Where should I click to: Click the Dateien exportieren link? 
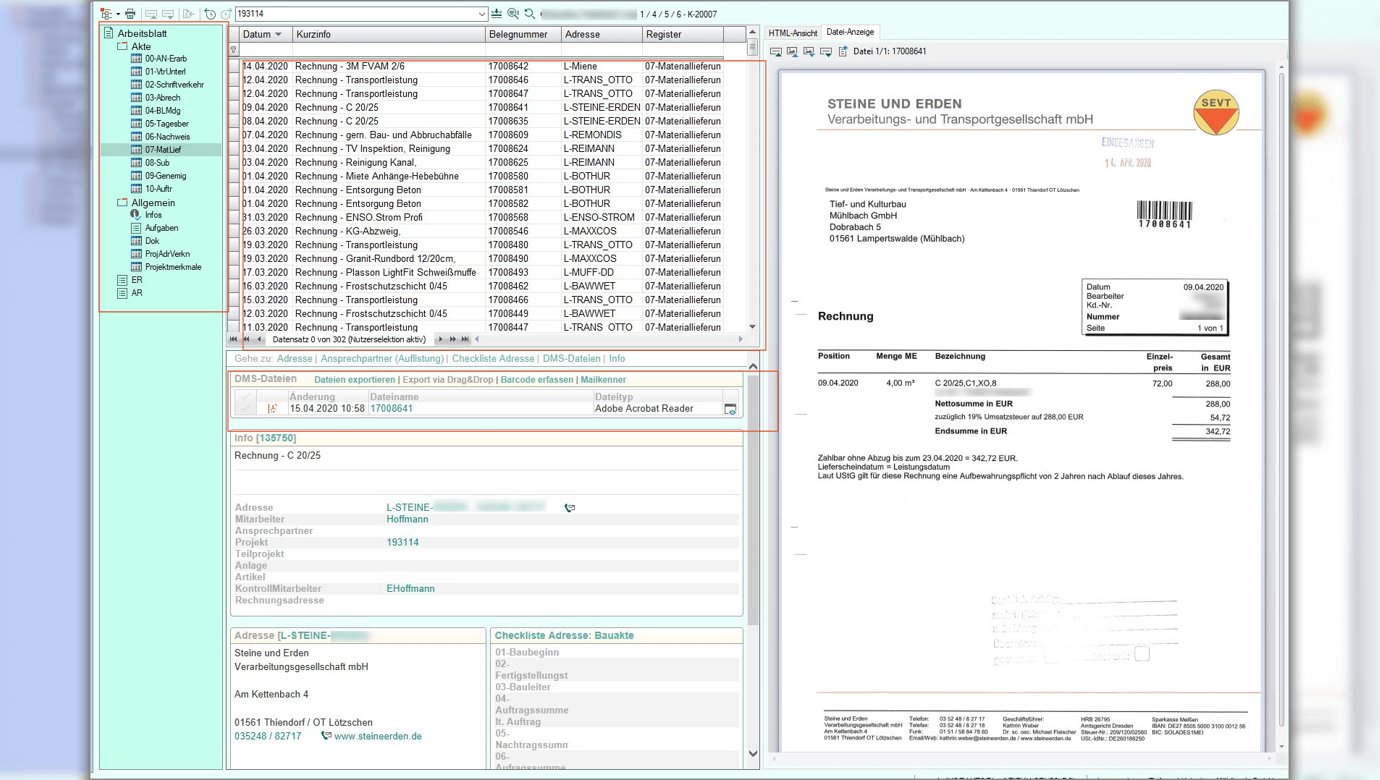[x=354, y=380]
